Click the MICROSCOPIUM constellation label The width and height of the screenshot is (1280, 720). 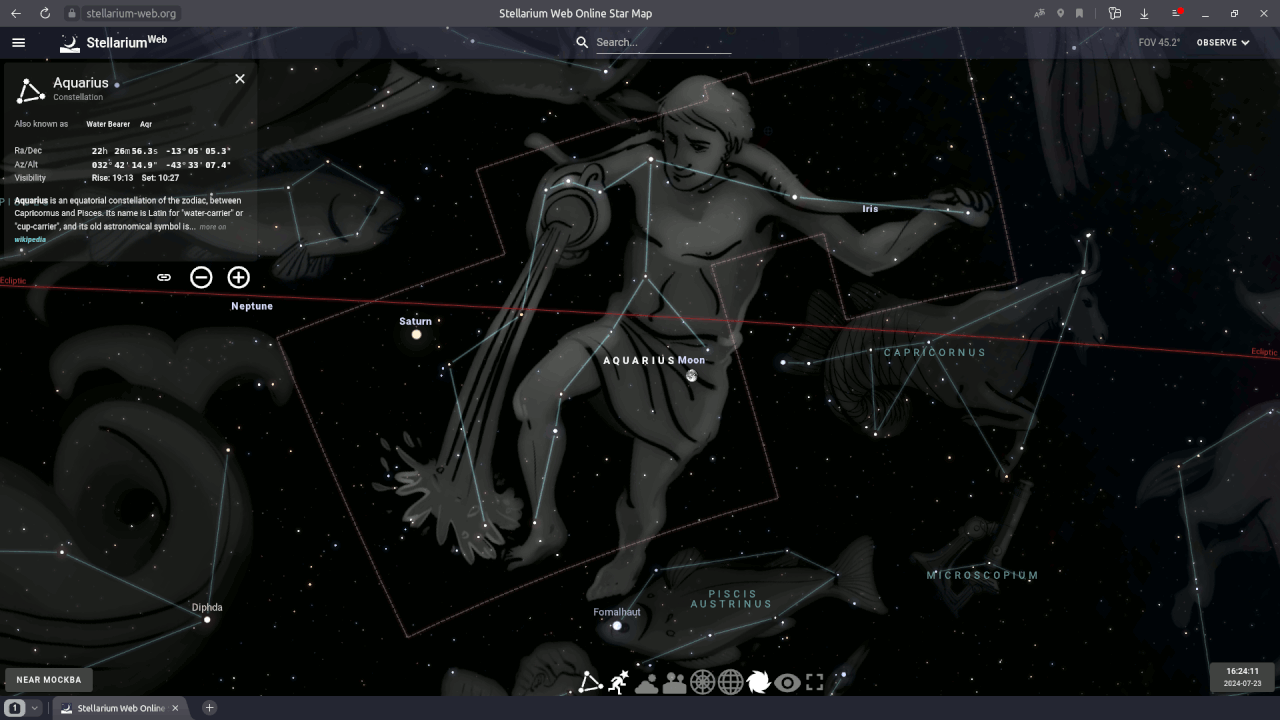(982, 575)
